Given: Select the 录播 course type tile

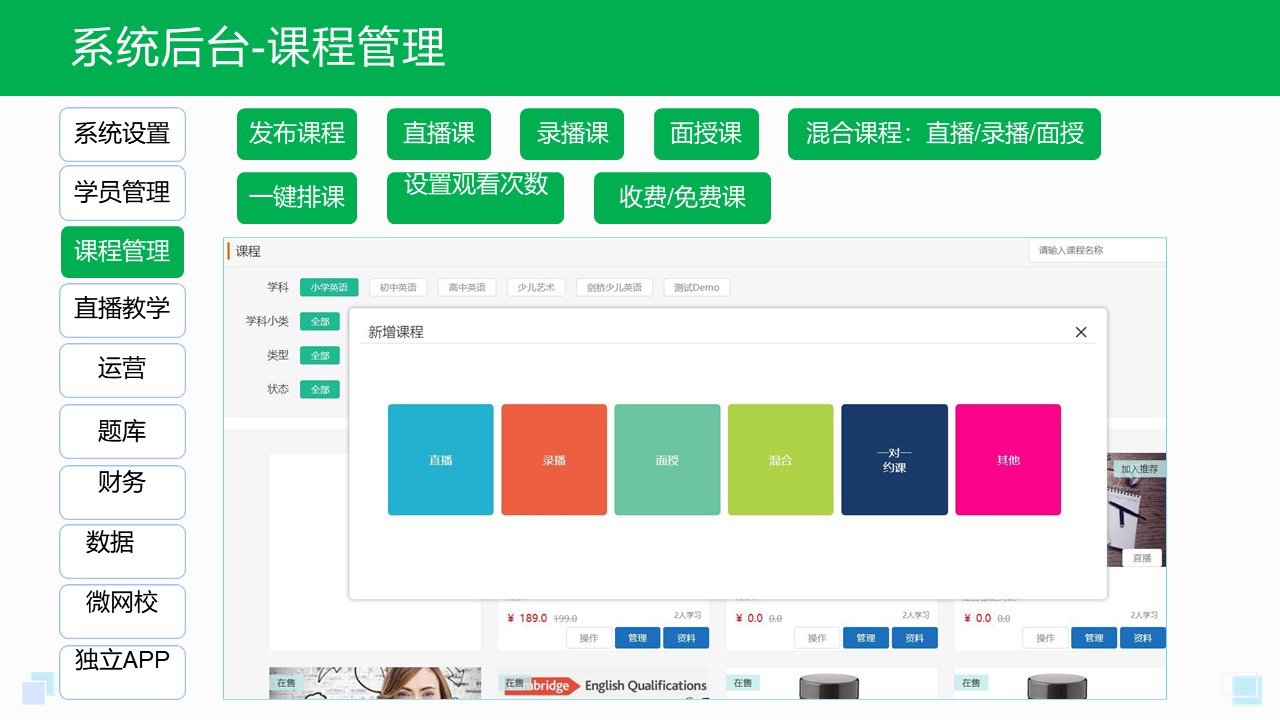Looking at the screenshot, I should (x=554, y=459).
